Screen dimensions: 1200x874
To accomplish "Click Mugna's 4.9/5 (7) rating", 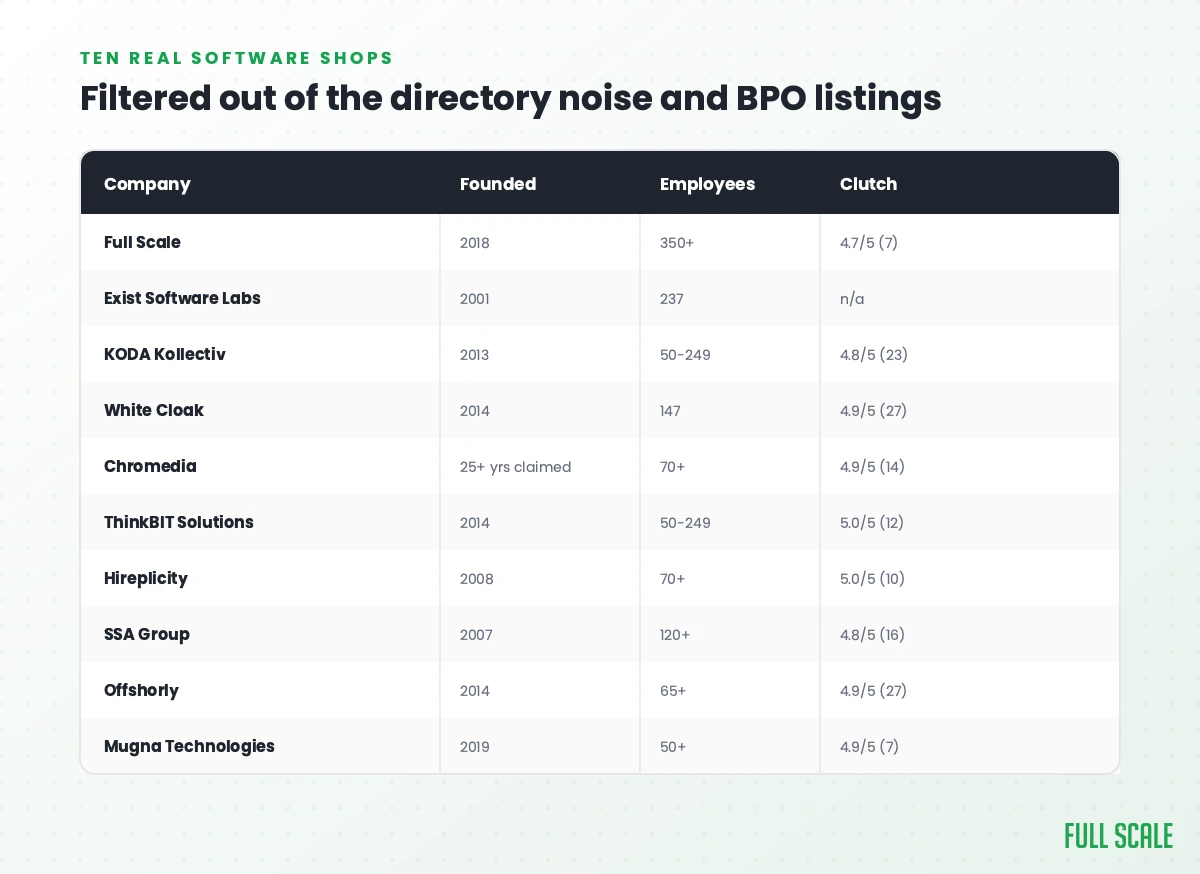I will coord(869,746).
